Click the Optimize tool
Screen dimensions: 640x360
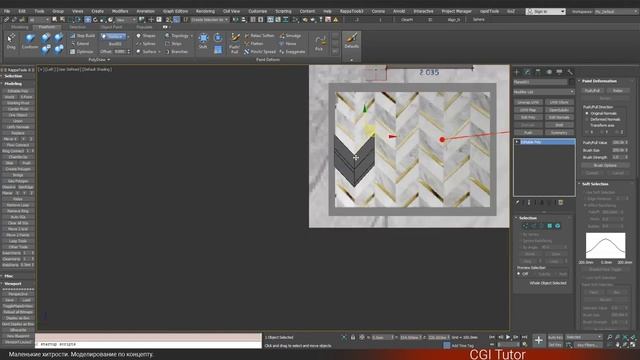pyautogui.click(x=82, y=52)
